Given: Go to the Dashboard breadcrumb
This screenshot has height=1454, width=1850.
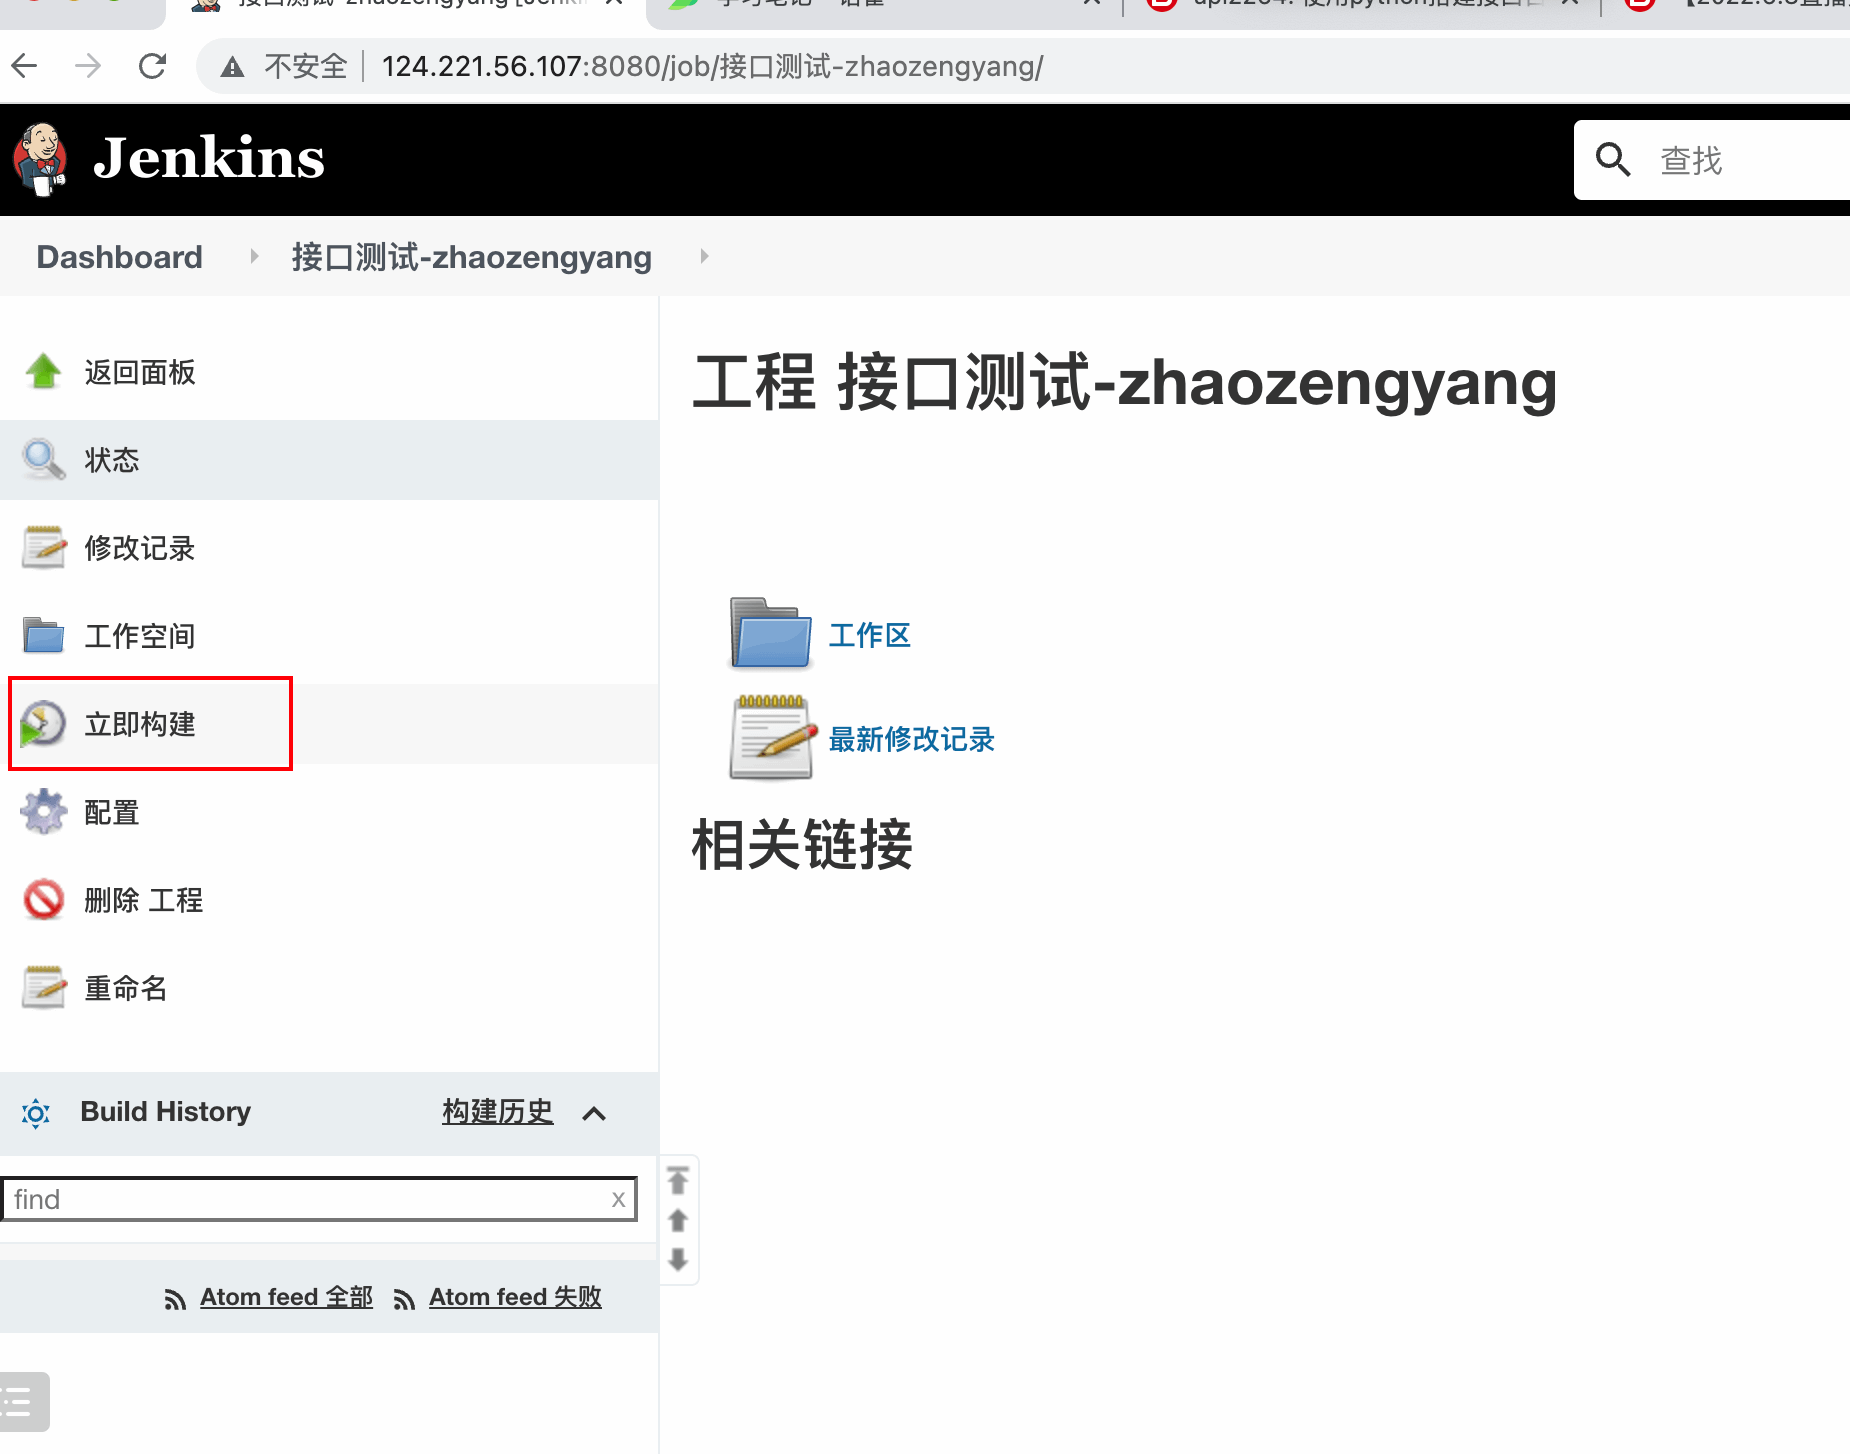Looking at the screenshot, I should pos(119,257).
